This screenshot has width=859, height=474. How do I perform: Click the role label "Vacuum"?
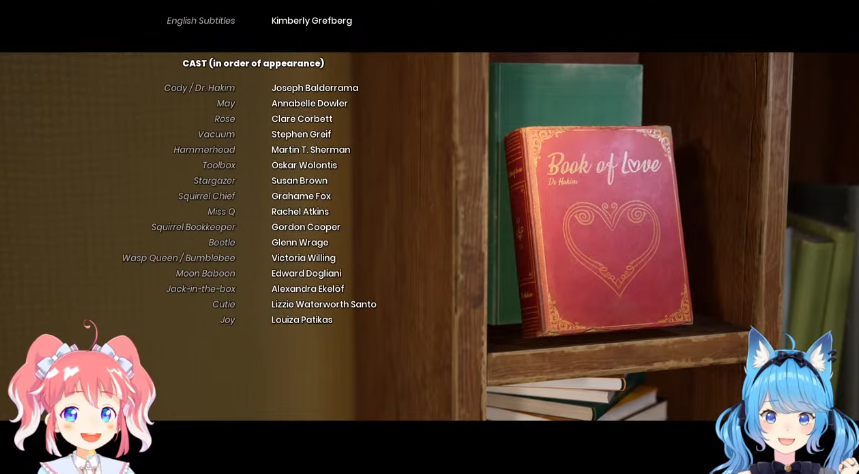(216, 134)
